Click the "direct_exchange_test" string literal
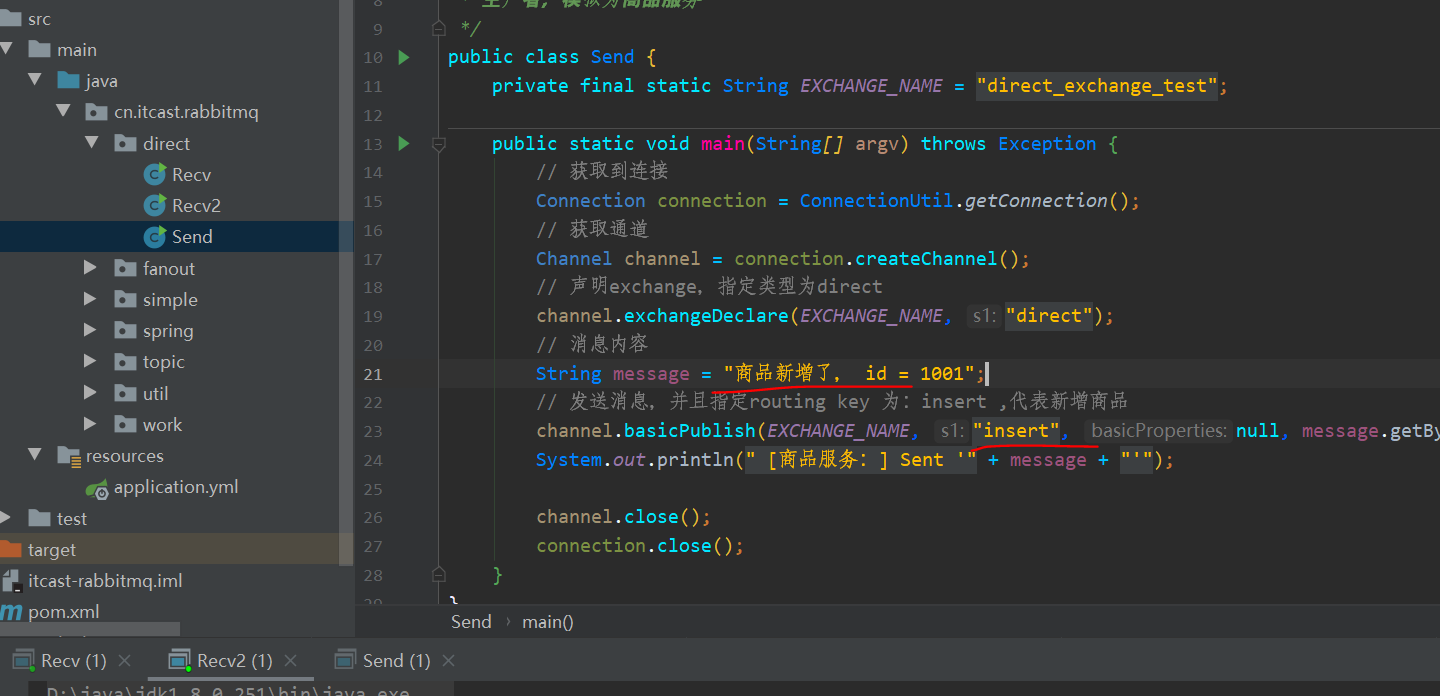Screen dimensions: 1440x696 pos(1097,86)
